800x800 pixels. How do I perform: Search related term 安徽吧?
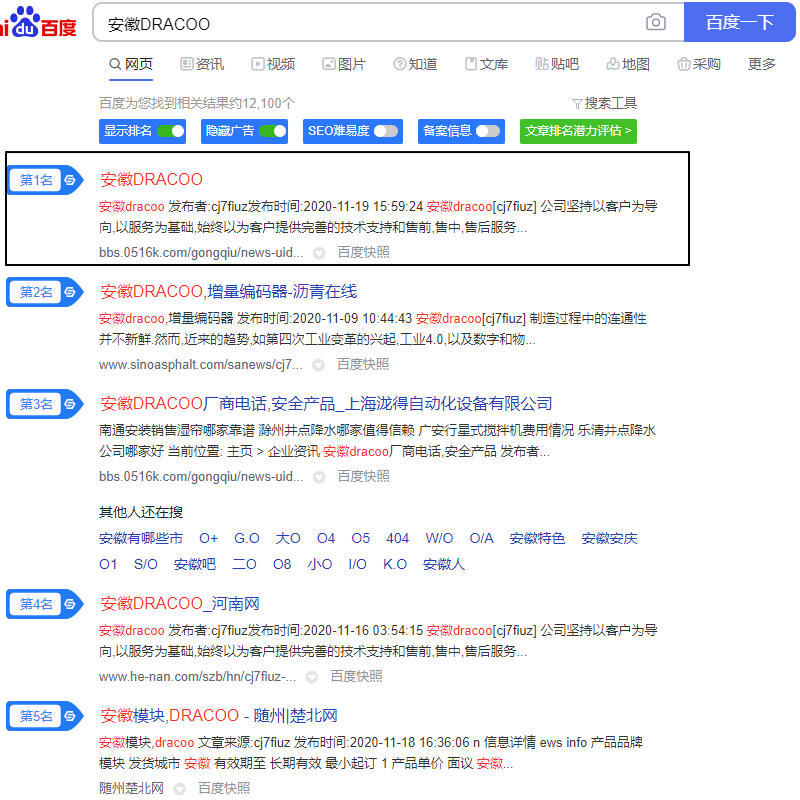[x=195, y=565]
